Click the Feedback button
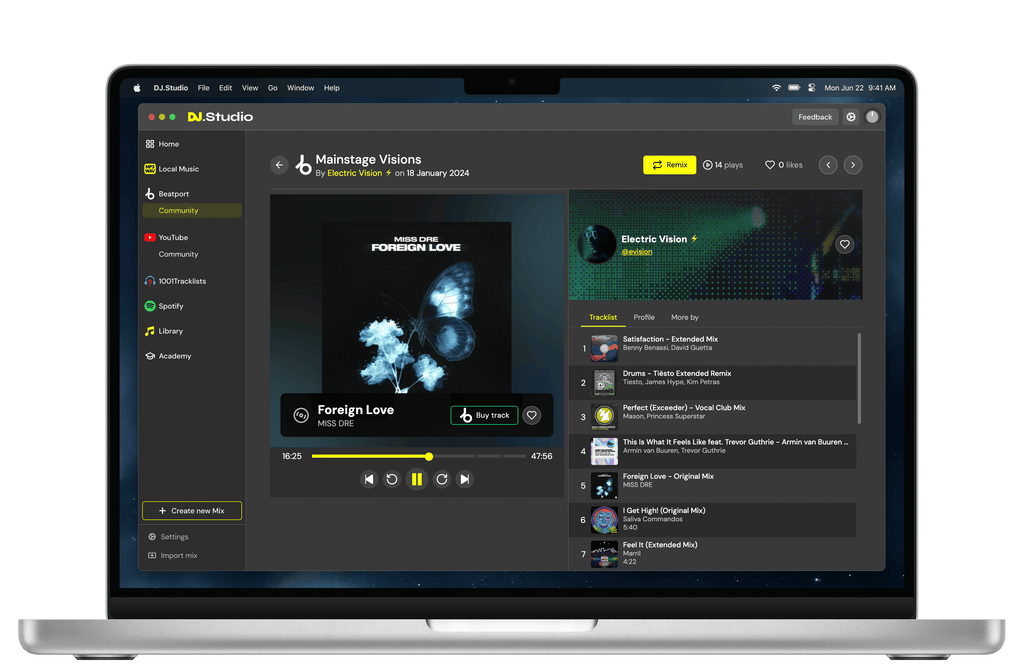The height and width of the screenshot is (666, 1024). coord(815,117)
